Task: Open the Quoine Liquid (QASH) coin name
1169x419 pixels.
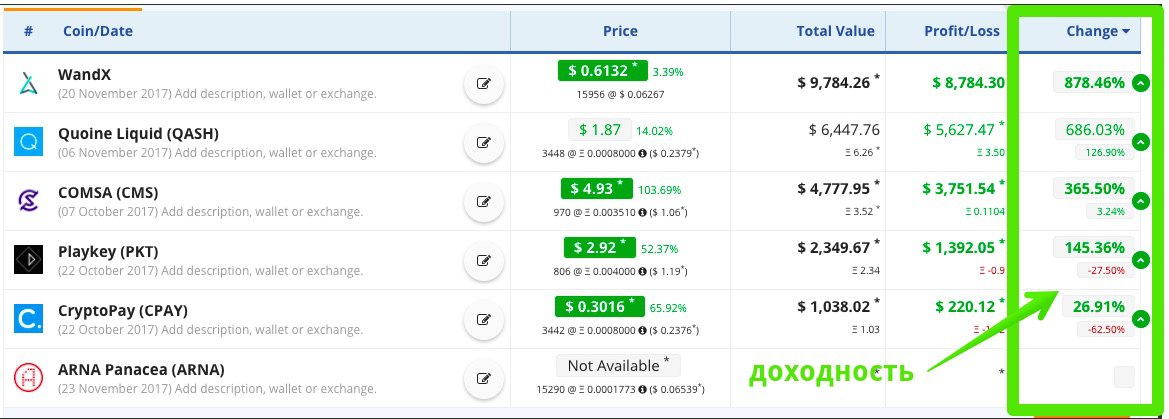Action: (138, 133)
